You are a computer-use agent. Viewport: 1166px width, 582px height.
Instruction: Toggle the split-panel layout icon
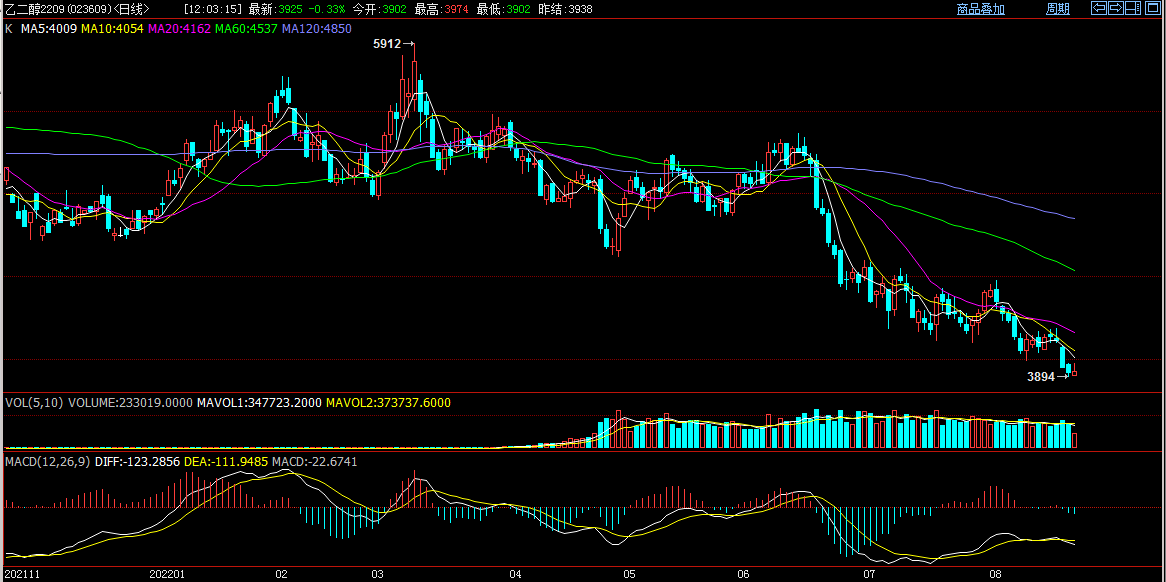click(1132, 8)
